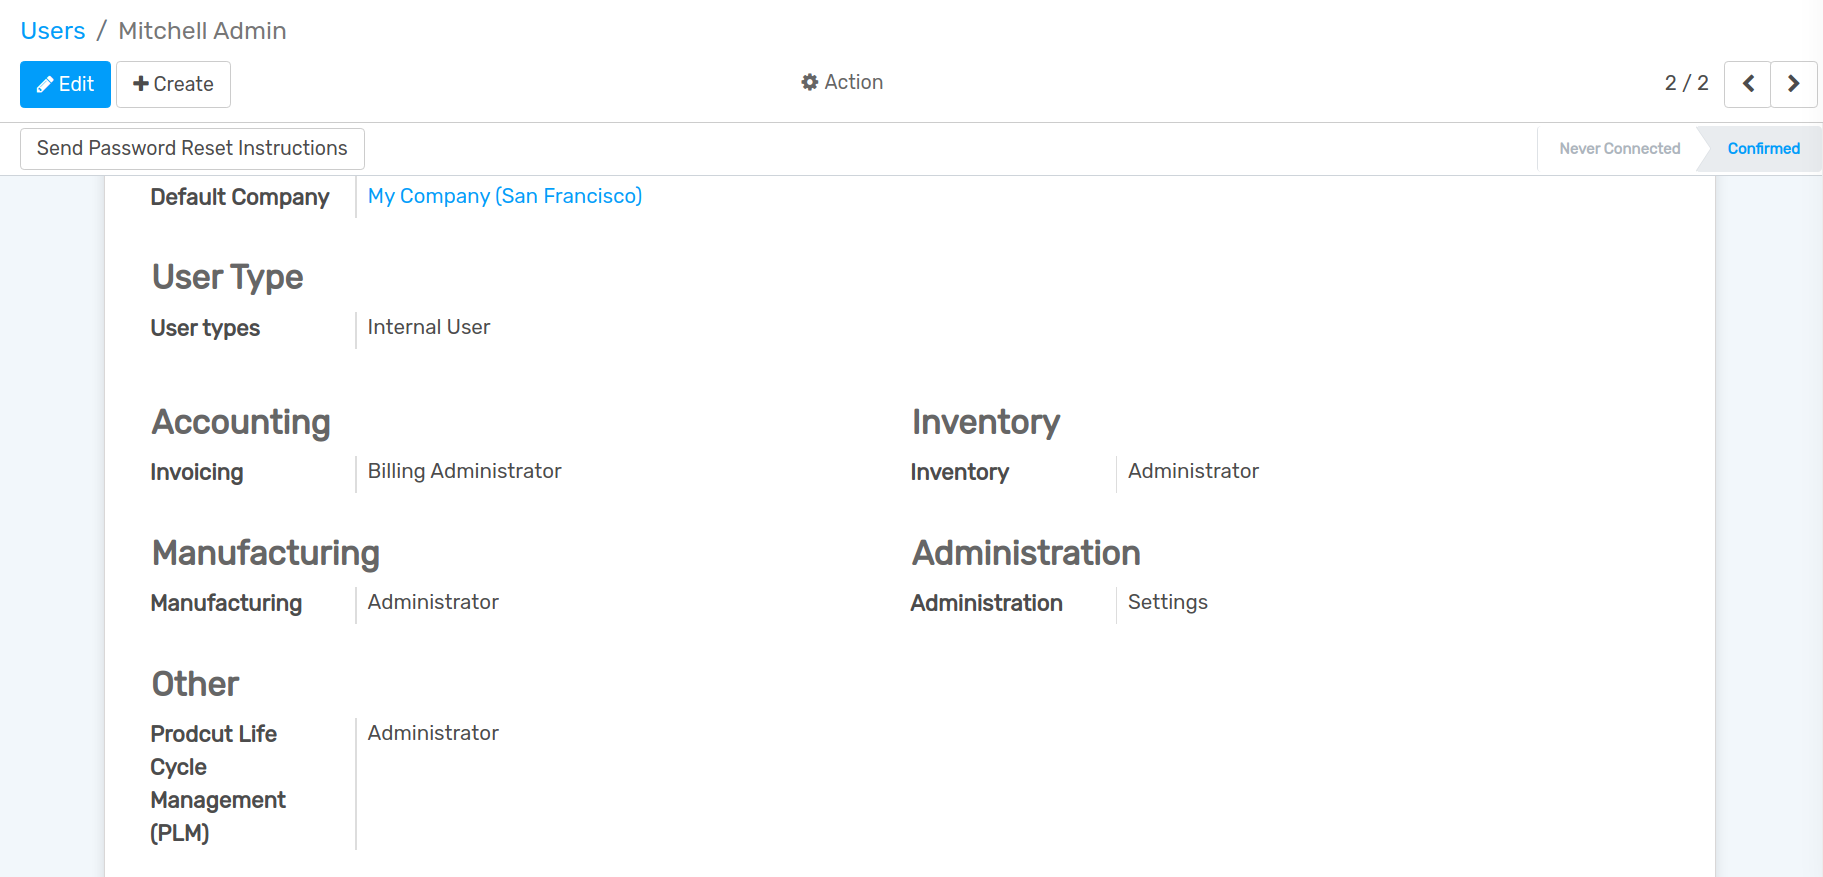Click the Manufacturing Administrator value
This screenshot has height=877, width=1823.
coord(432,602)
